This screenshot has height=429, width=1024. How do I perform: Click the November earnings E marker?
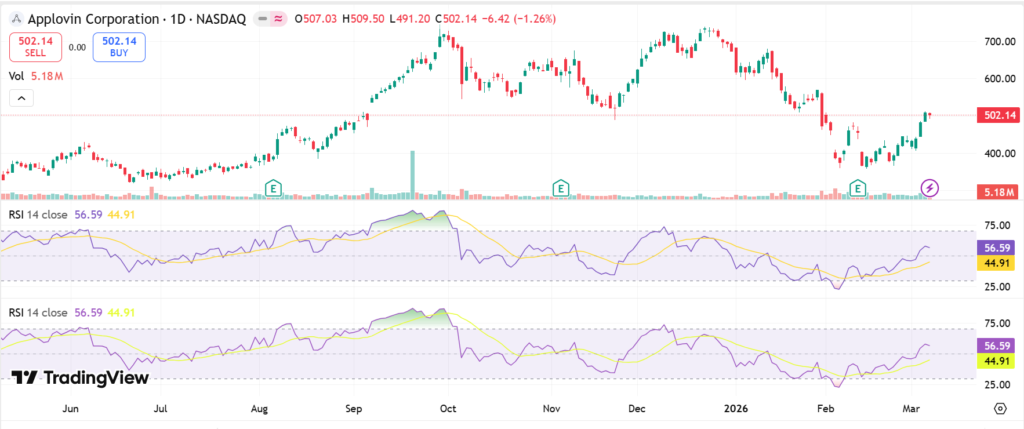(x=561, y=188)
